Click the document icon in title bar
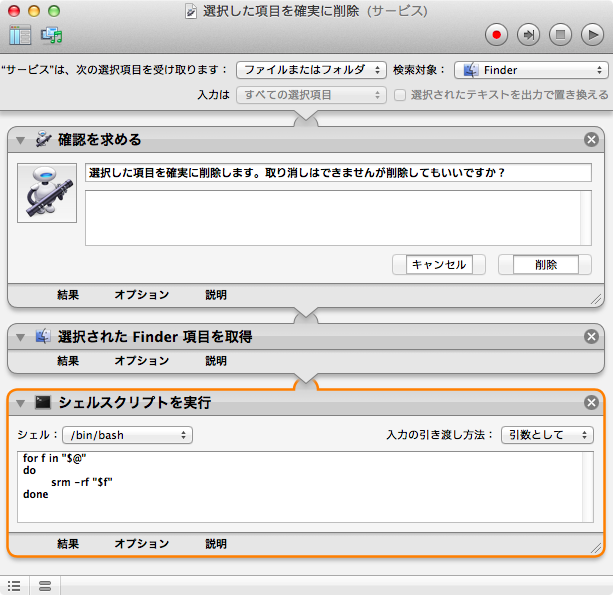This screenshot has width=613, height=595. coord(190,11)
